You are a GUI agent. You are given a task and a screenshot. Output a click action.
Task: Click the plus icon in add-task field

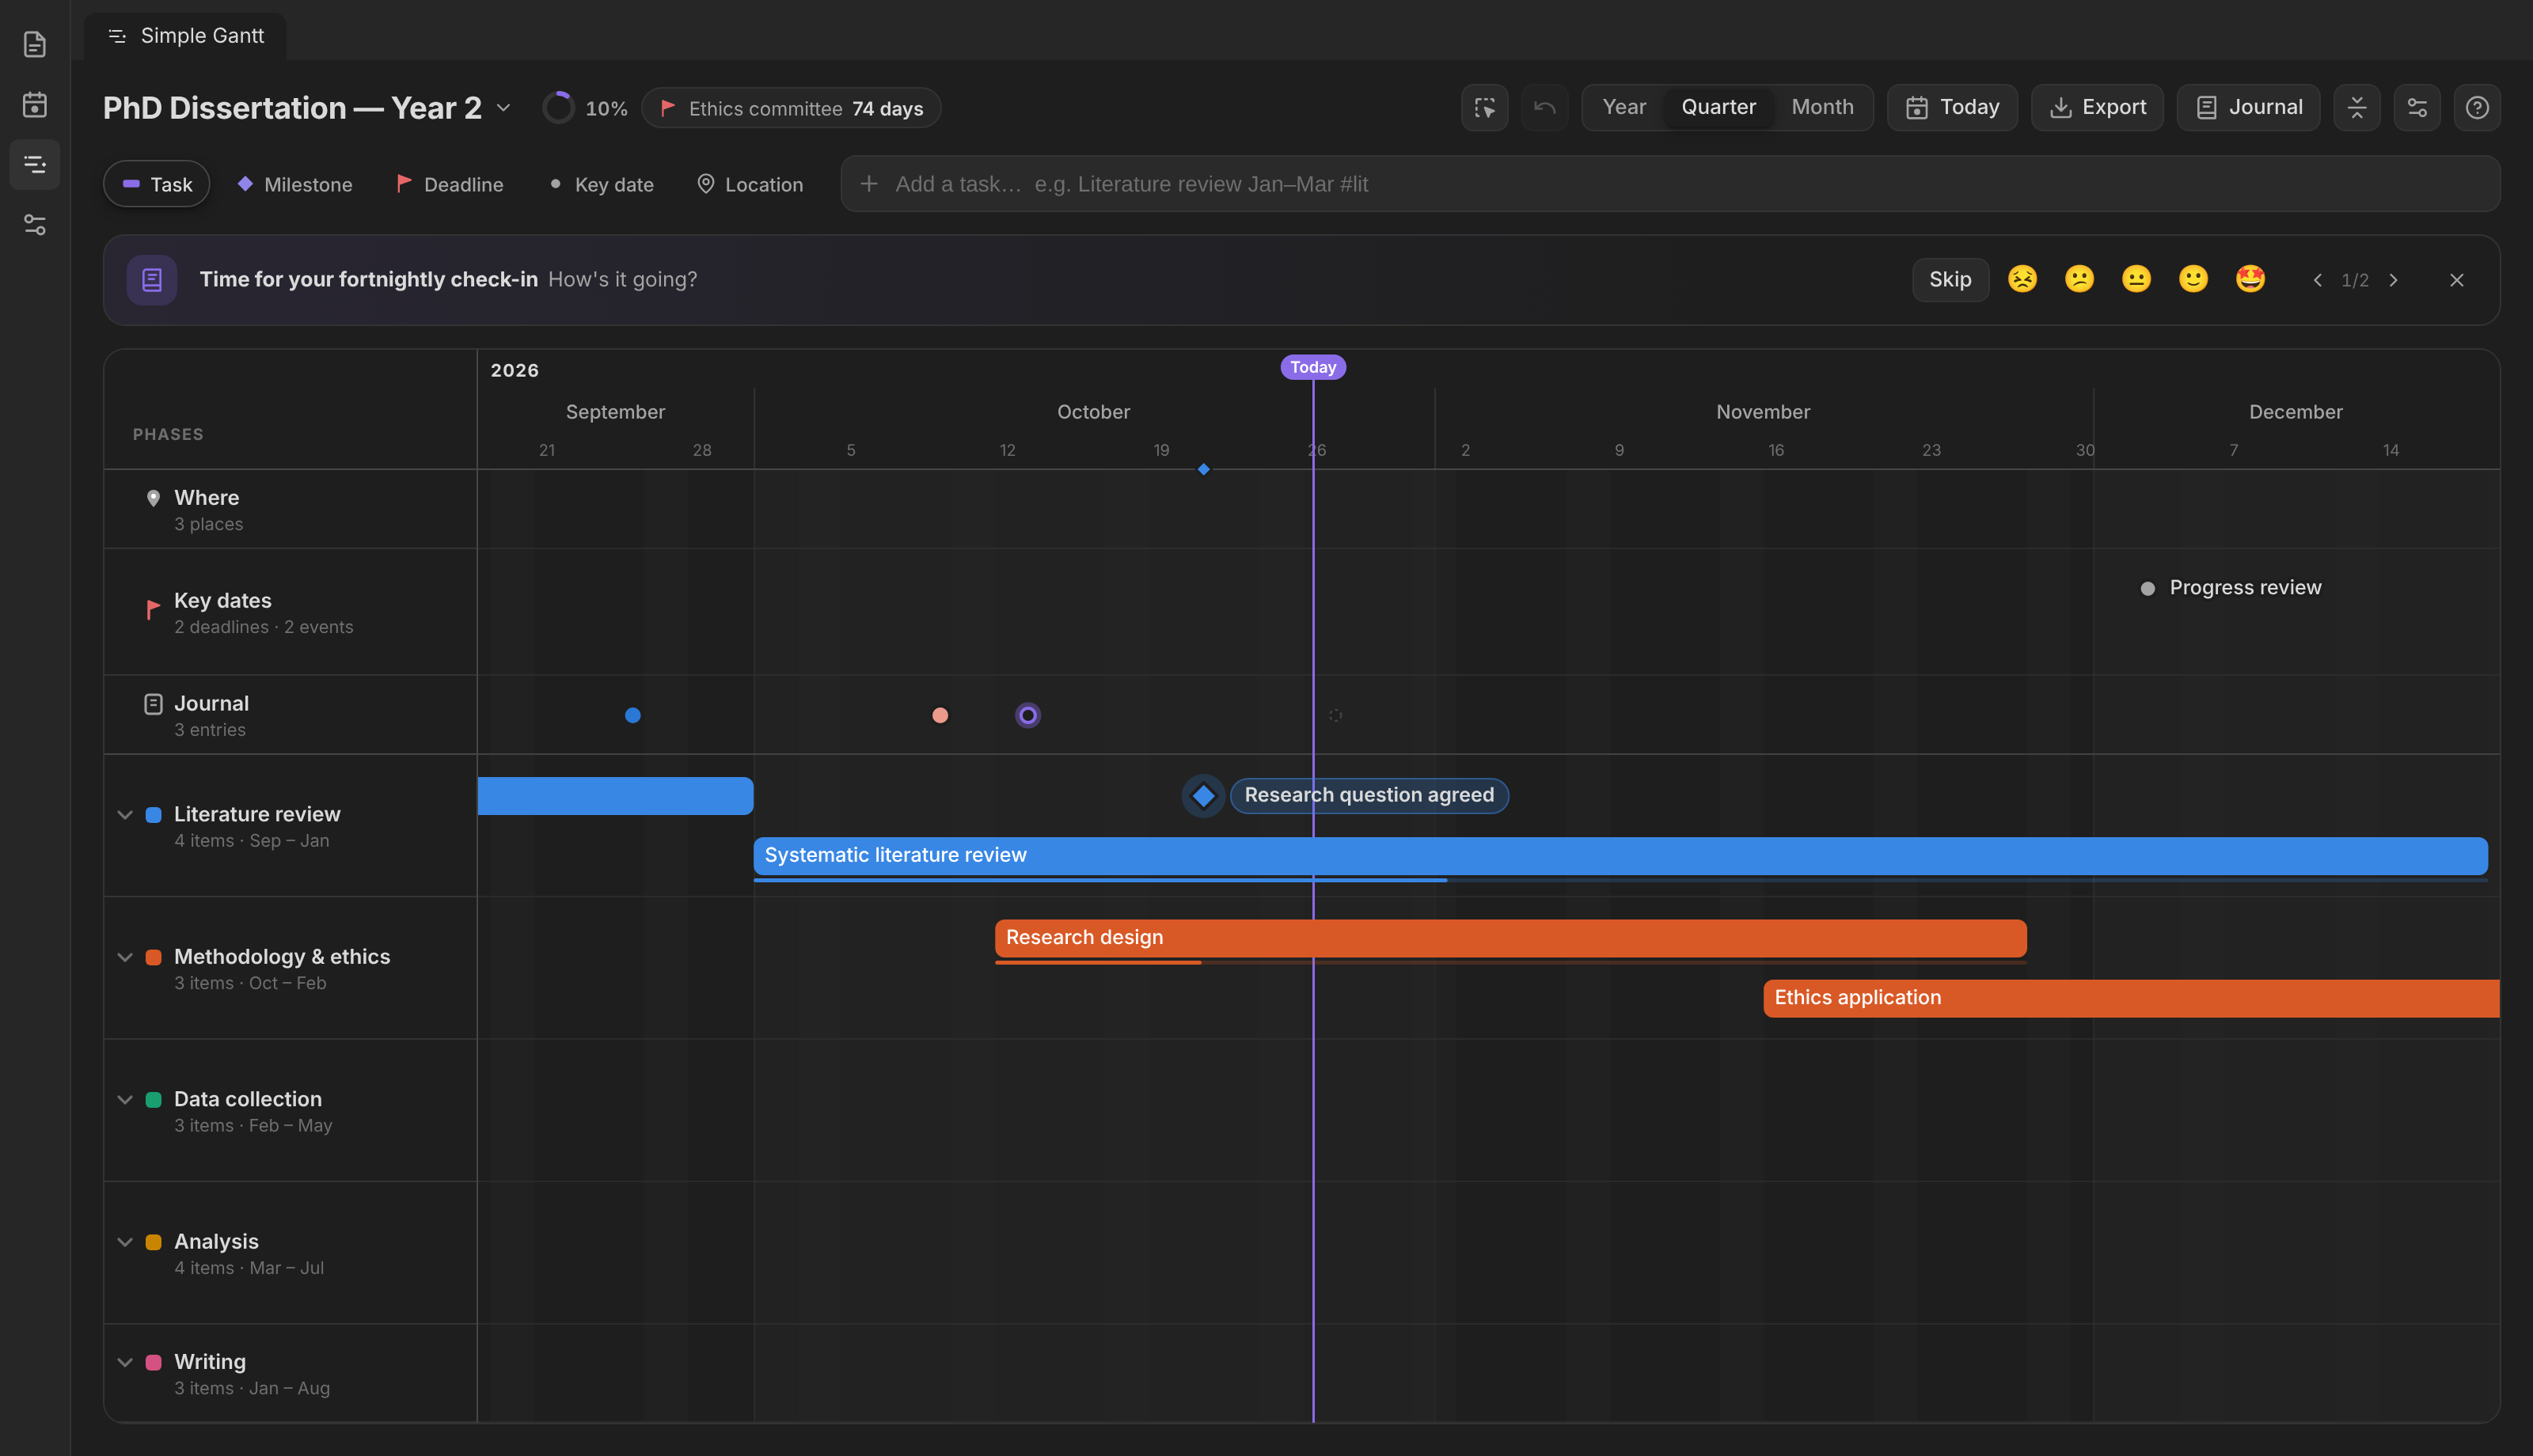click(x=868, y=184)
